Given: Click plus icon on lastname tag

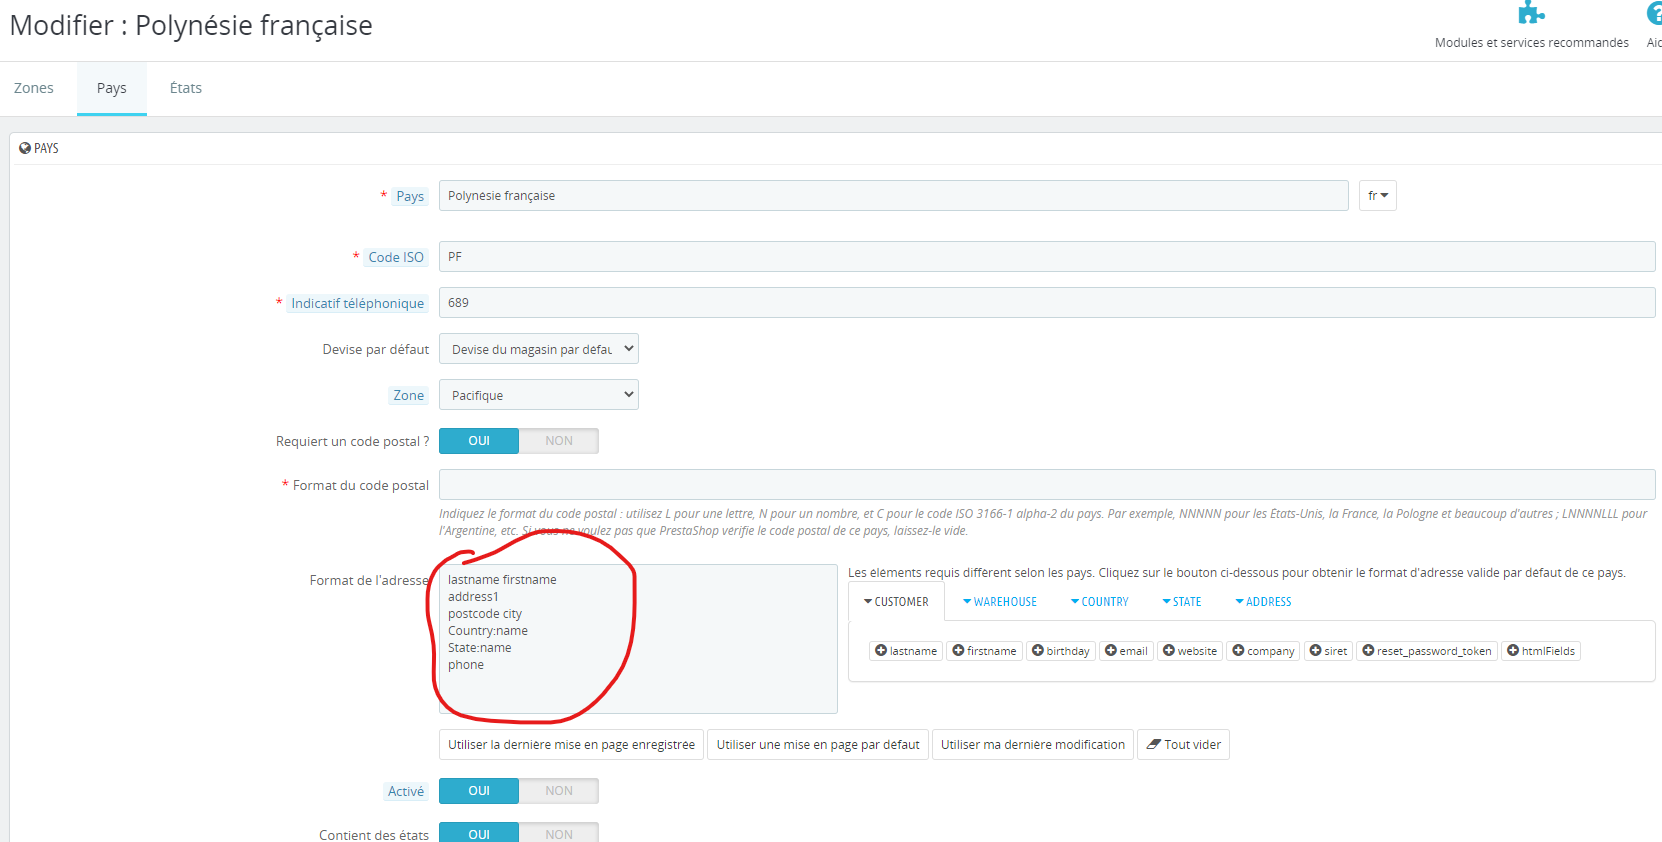Looking at the screenshot, I should click(881, 650).
